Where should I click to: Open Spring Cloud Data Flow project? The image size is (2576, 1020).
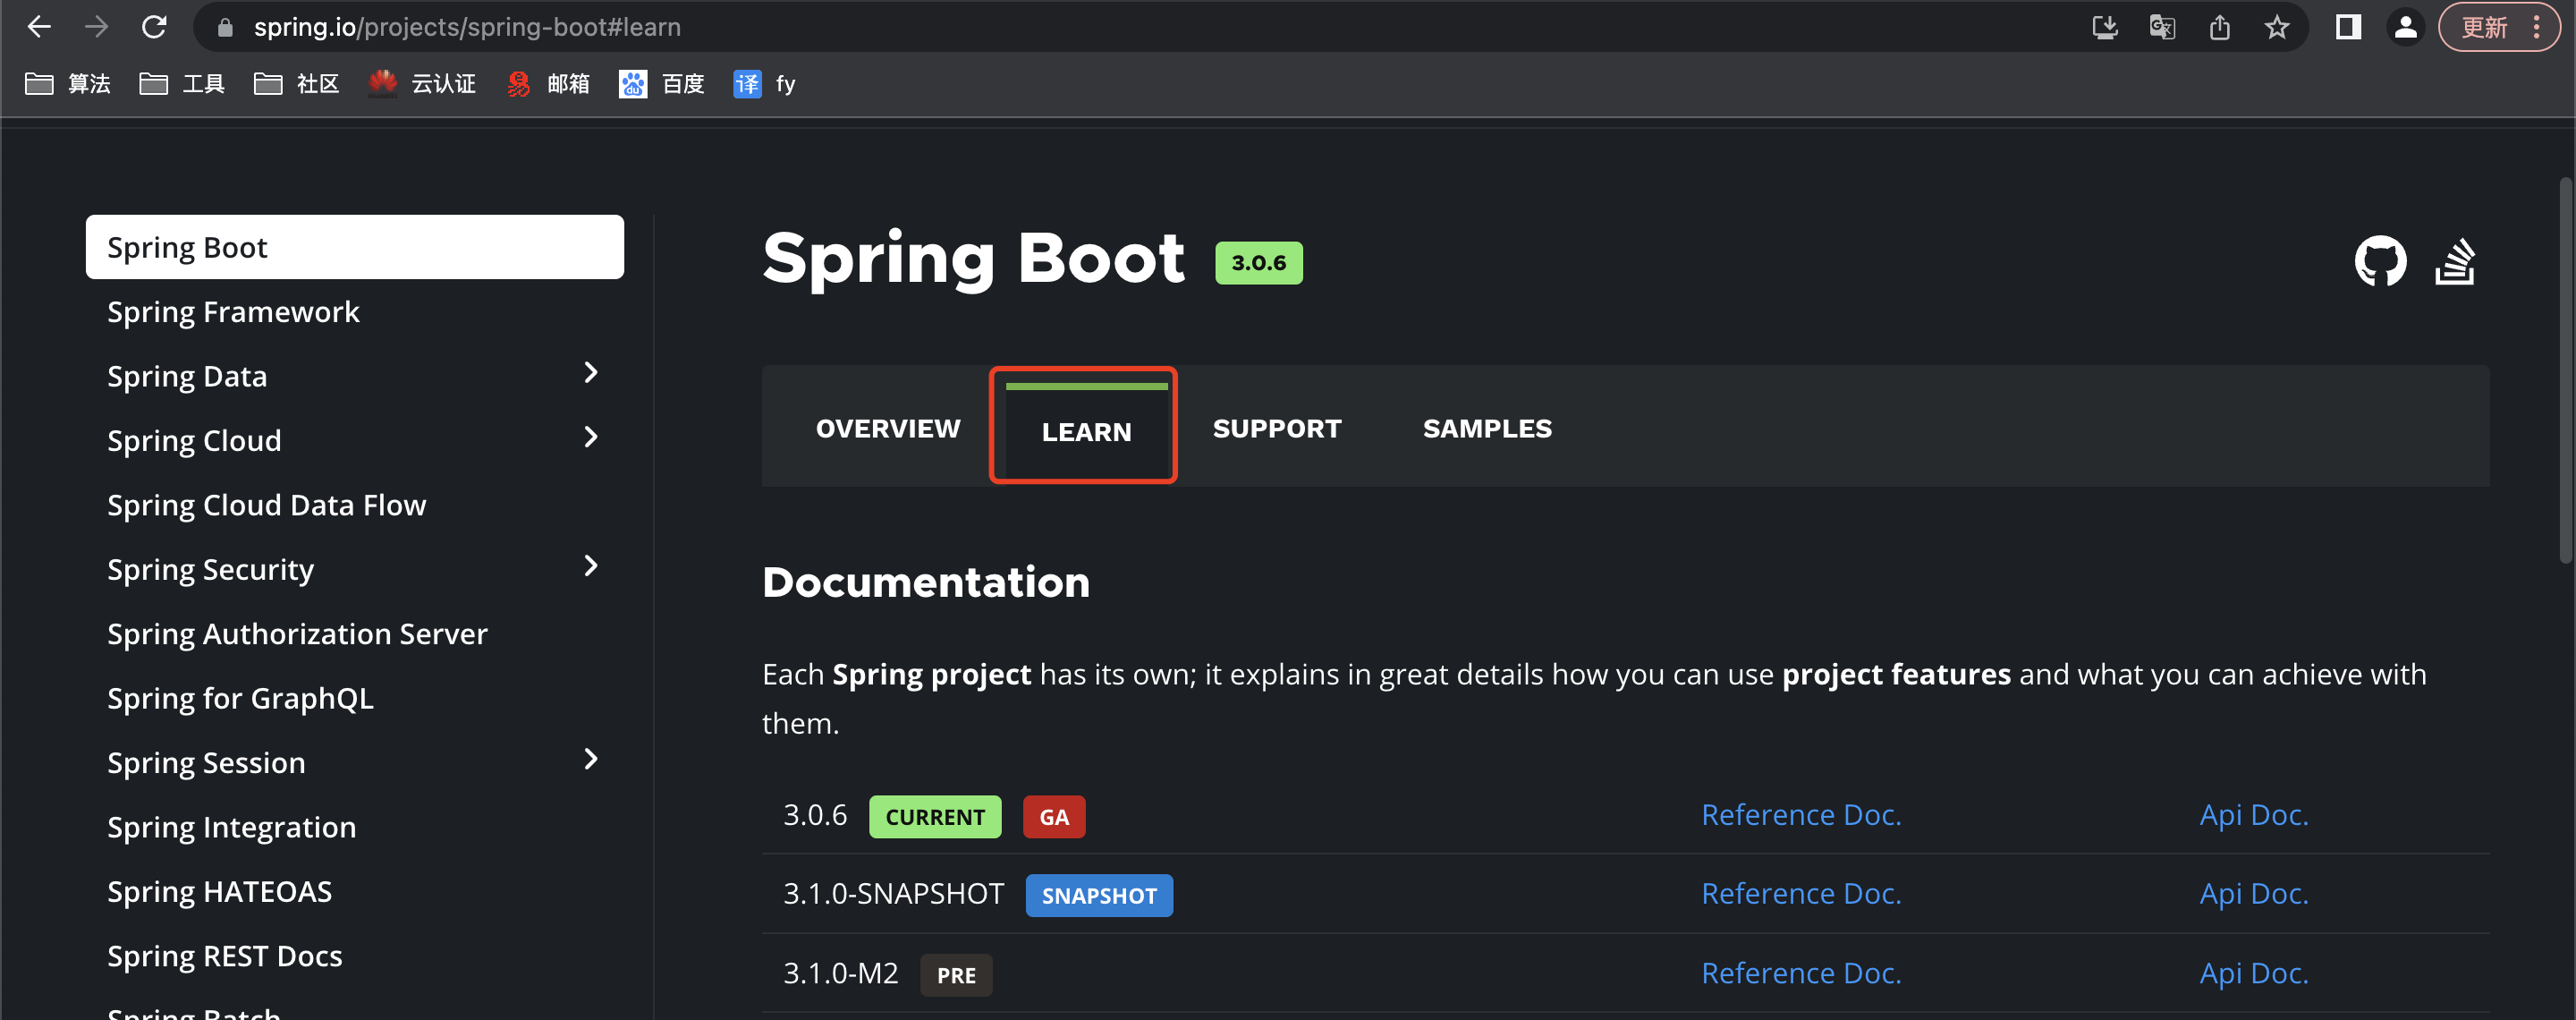pyautogui.click(x=267, y=505)
